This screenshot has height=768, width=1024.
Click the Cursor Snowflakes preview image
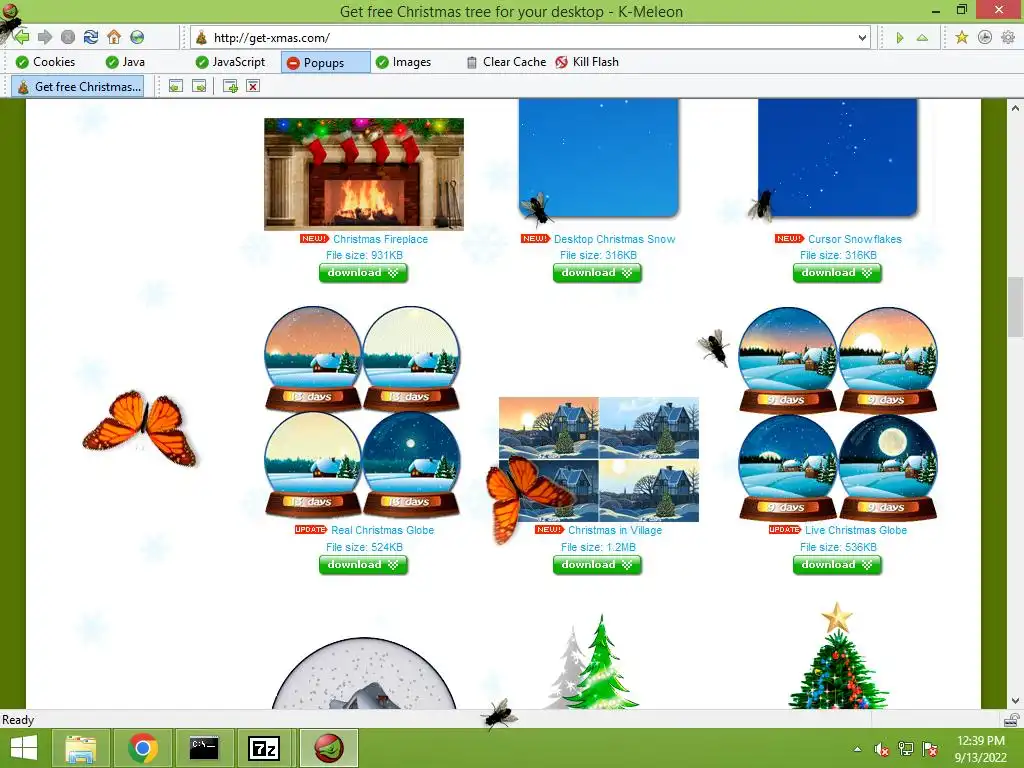point(838,158)
